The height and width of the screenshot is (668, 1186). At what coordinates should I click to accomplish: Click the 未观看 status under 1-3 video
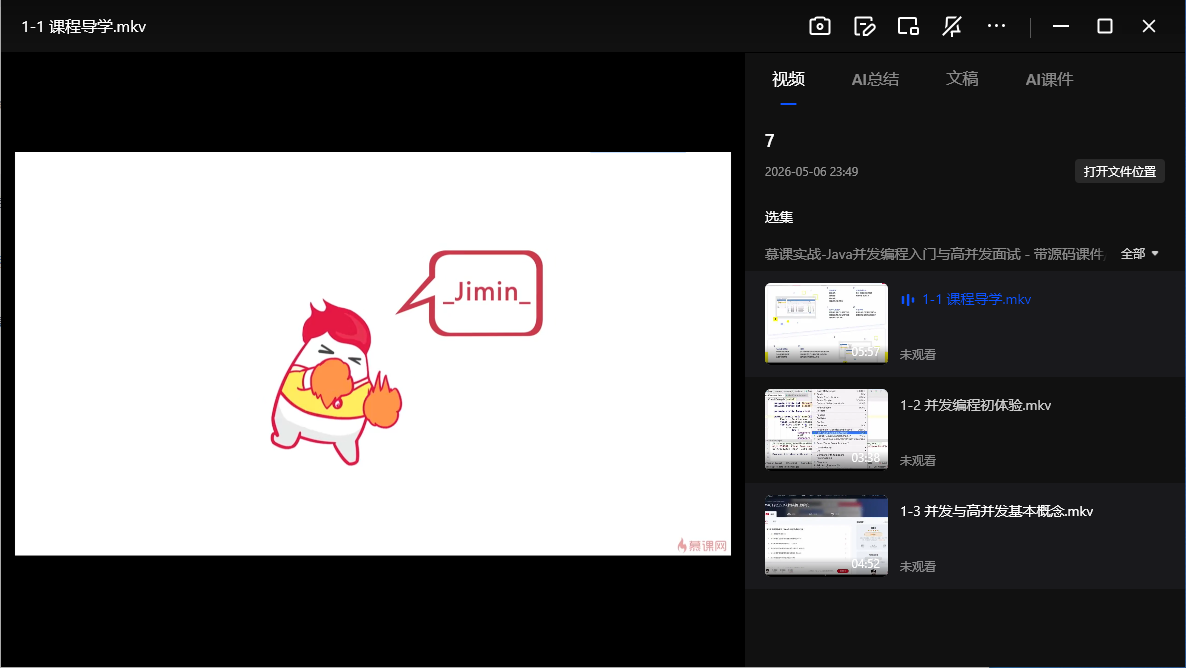tap(917, 567)
